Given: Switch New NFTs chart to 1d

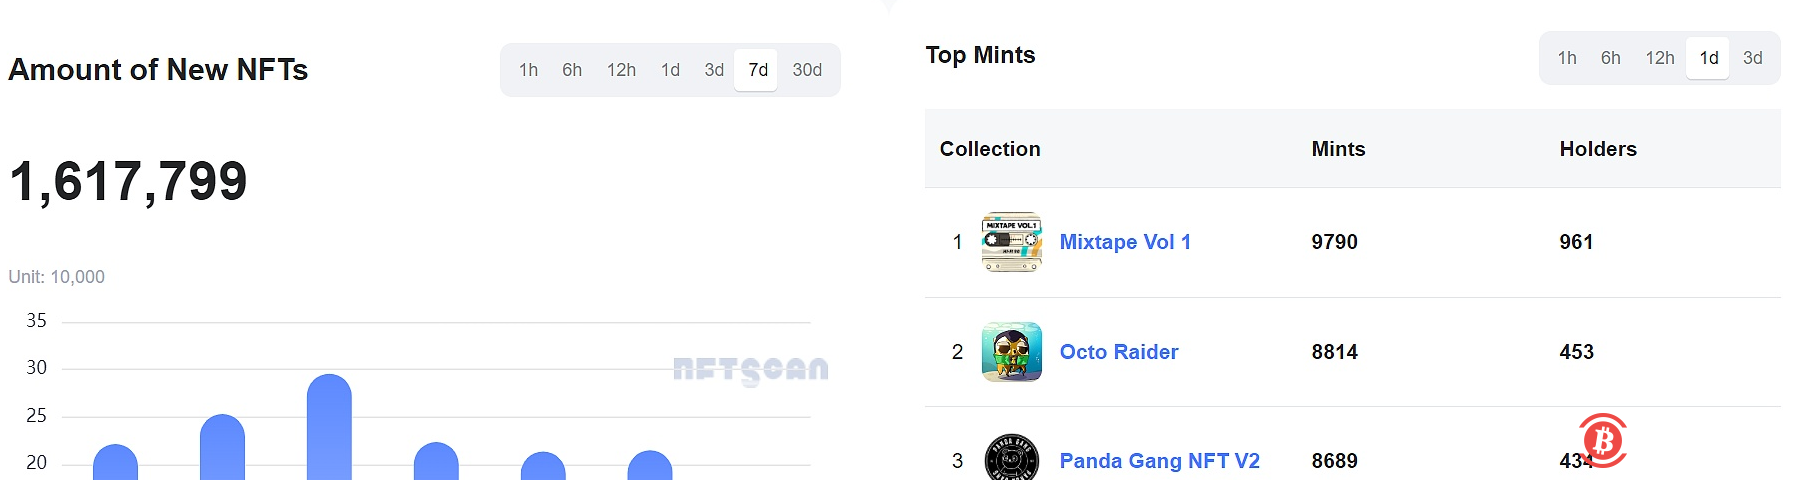Looking at the screenshot, I should tap(670, 70).
